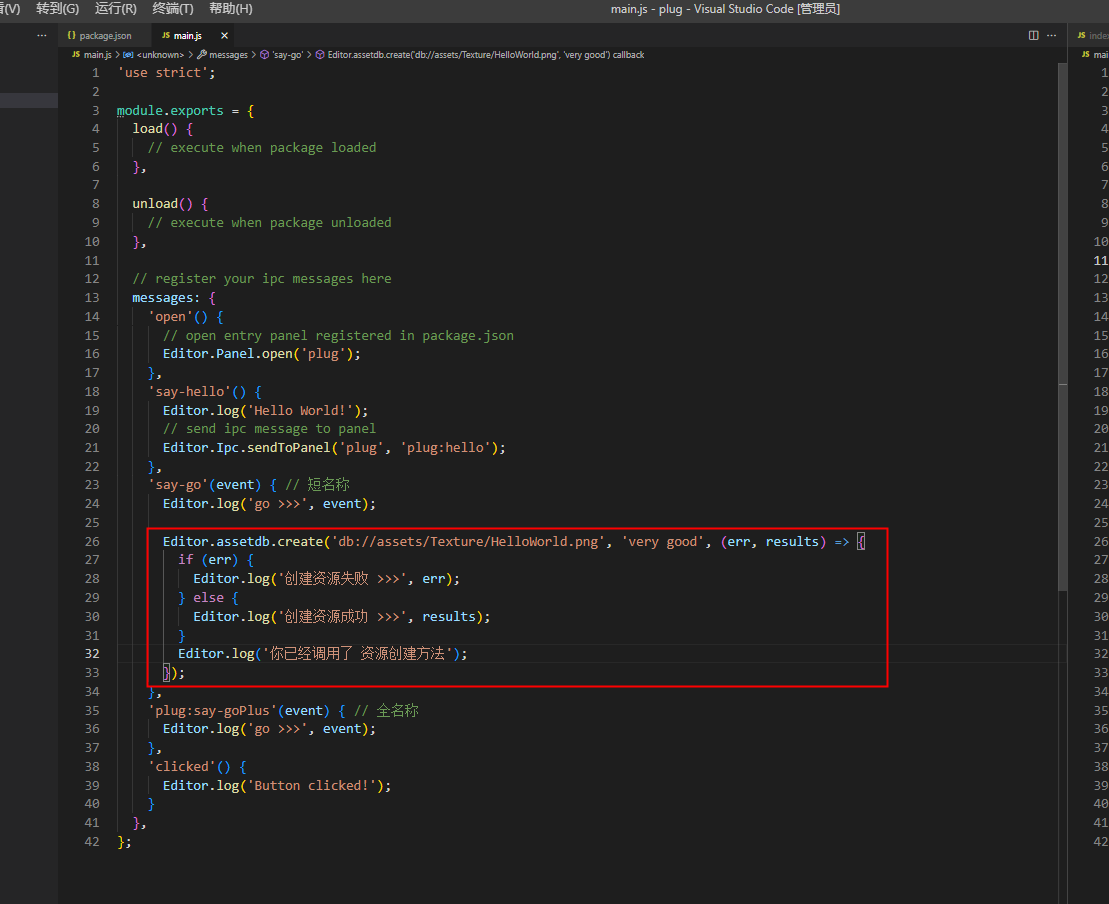Split the editor to the right

click(x=1033, y=35)
